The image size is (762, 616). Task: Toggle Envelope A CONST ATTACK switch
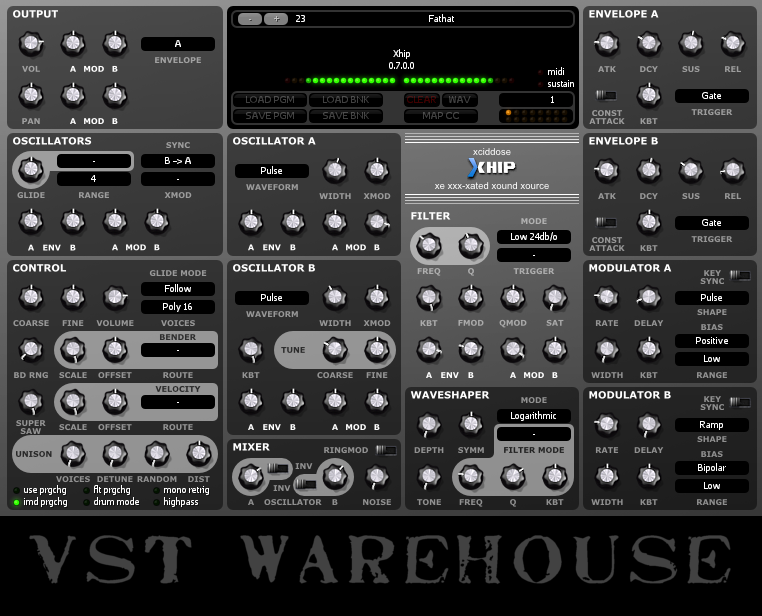click(x=606, y=95)
